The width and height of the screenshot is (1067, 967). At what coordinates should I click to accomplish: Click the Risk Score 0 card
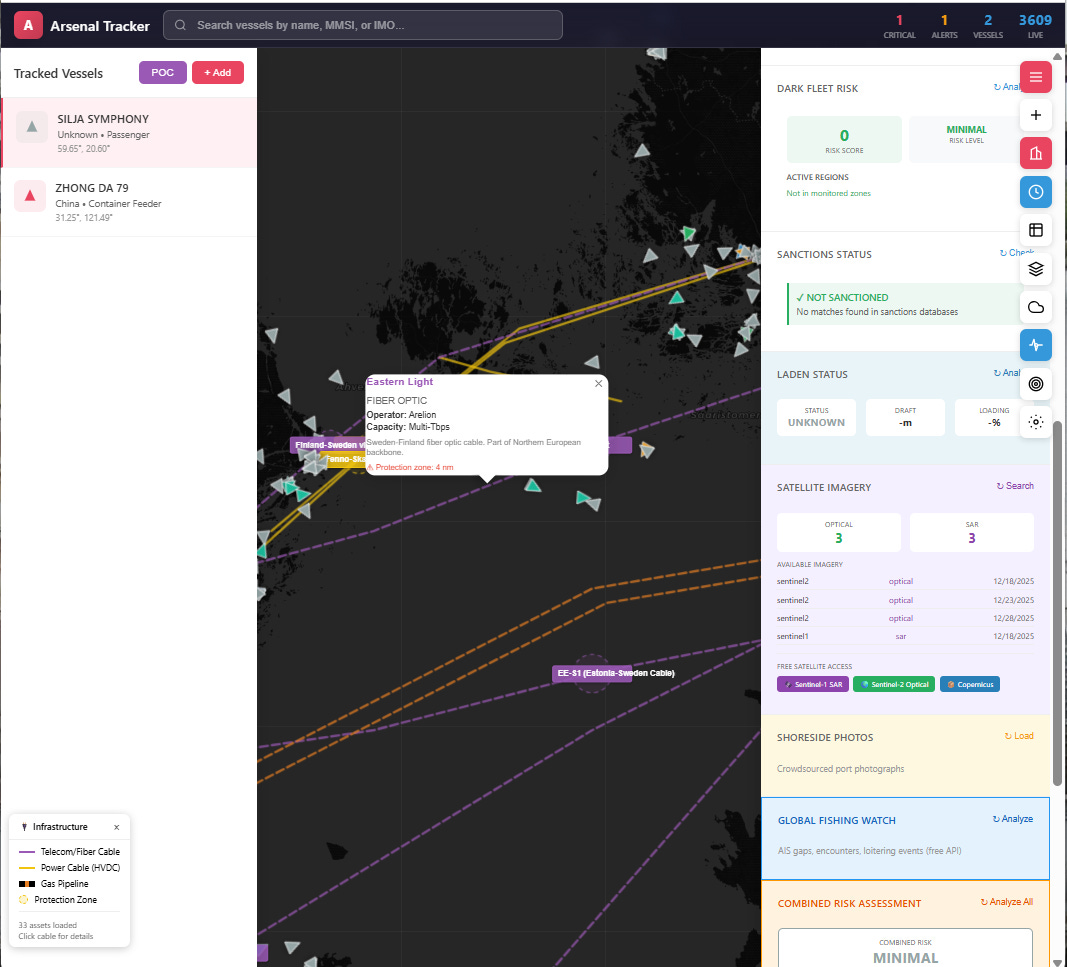point(844,140)
